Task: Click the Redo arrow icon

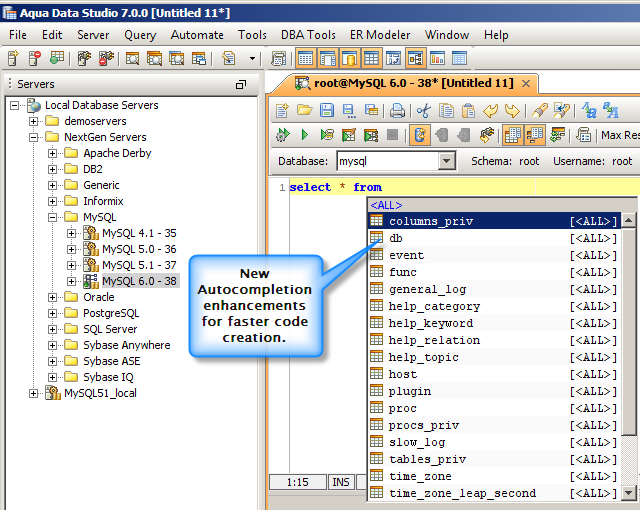Action: (512, 110)
